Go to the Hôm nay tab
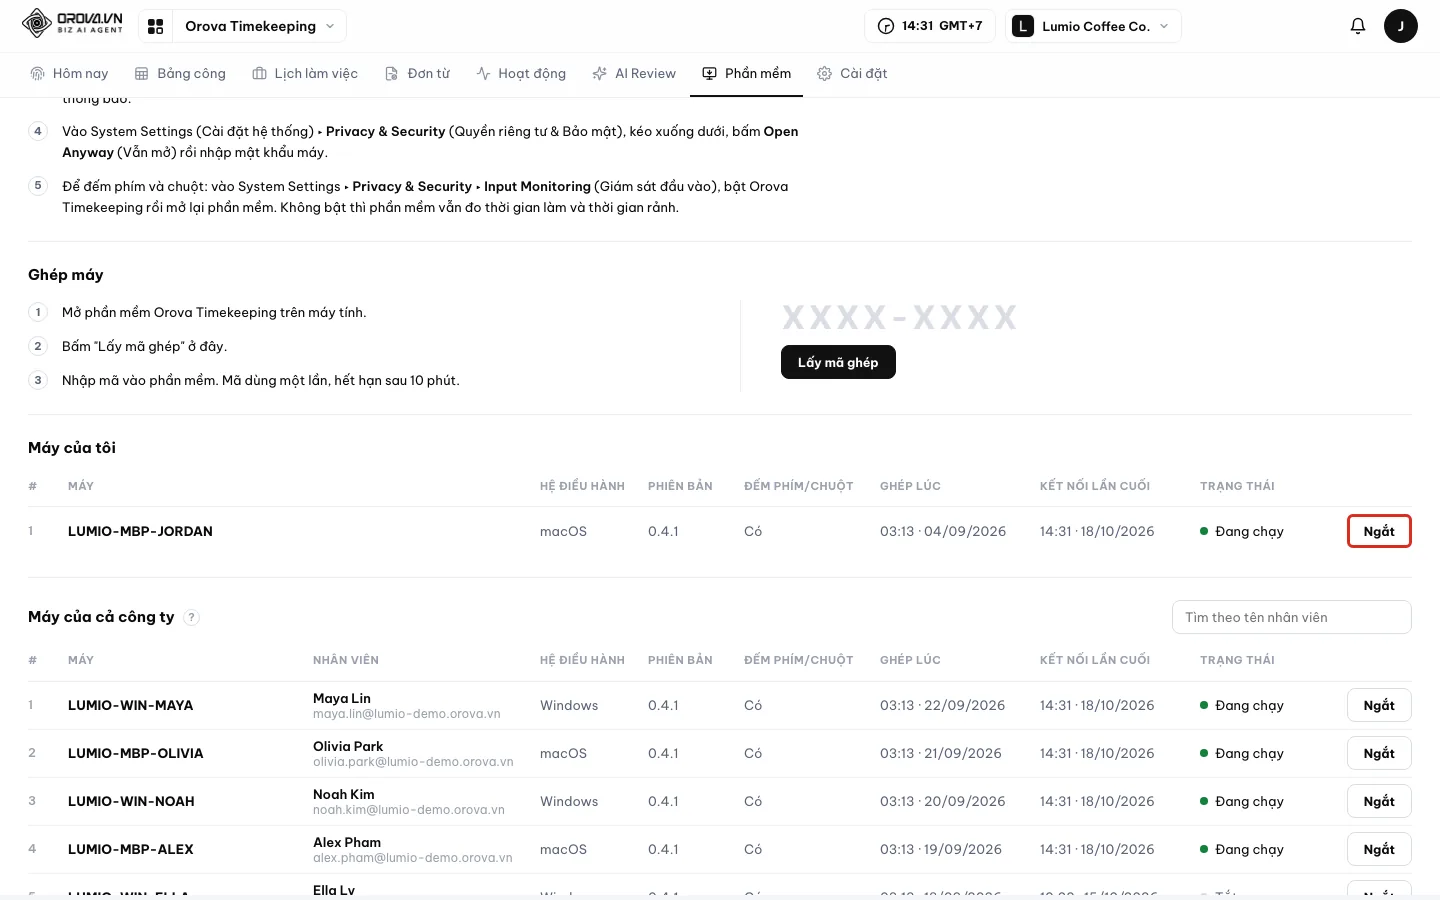1440x900 pixels. (x=69, y=73)
